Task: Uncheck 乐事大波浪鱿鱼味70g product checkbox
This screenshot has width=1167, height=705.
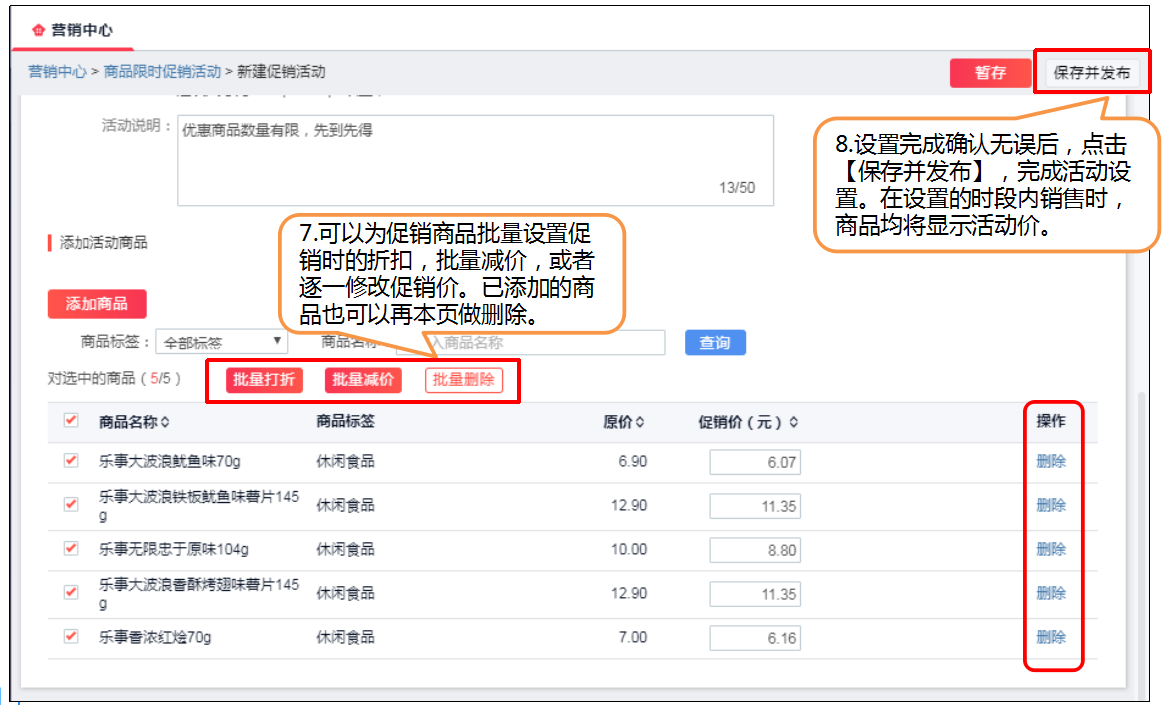Action: click(x=70, y=462)
